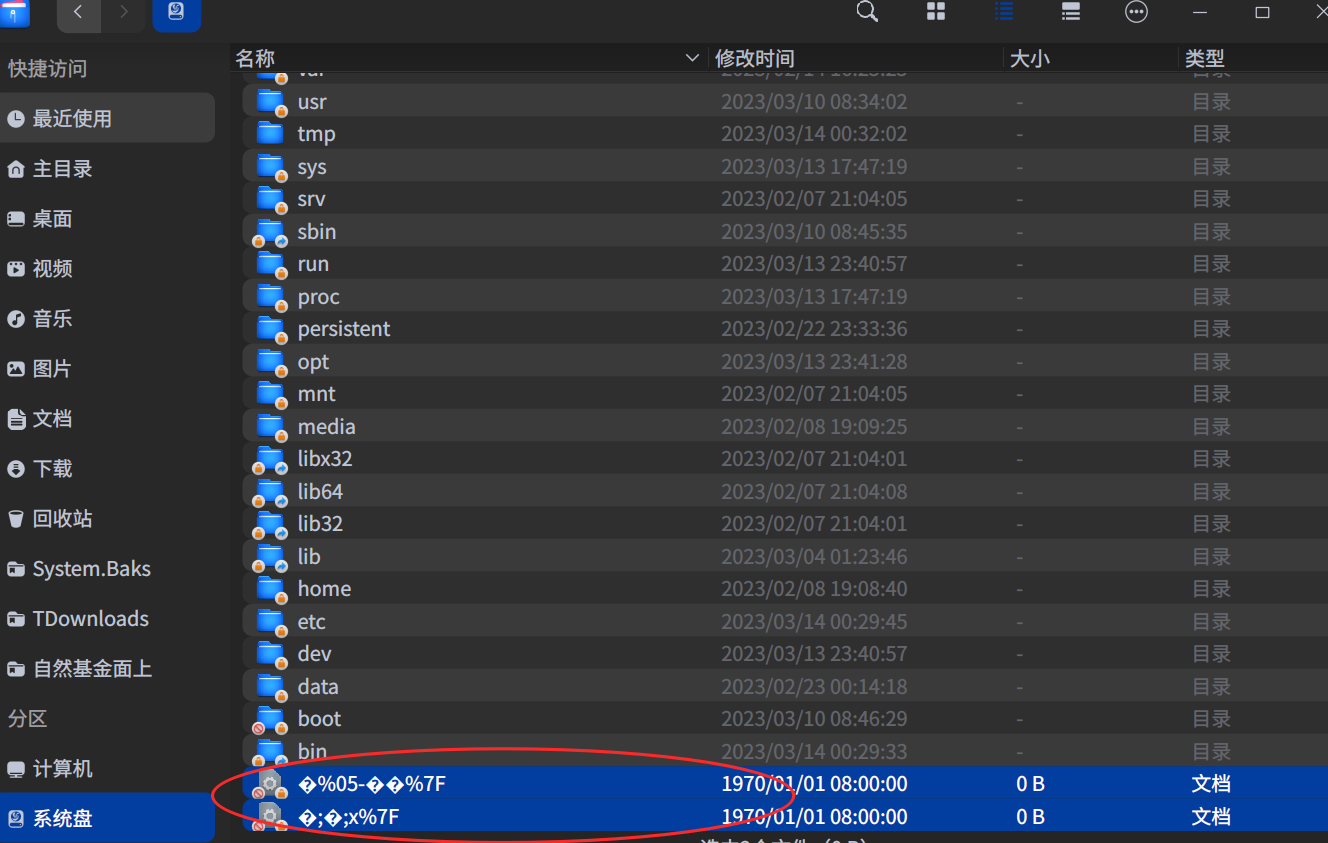Select the run folder name
The image size is (1328, 843).
(x=313, y=264)
